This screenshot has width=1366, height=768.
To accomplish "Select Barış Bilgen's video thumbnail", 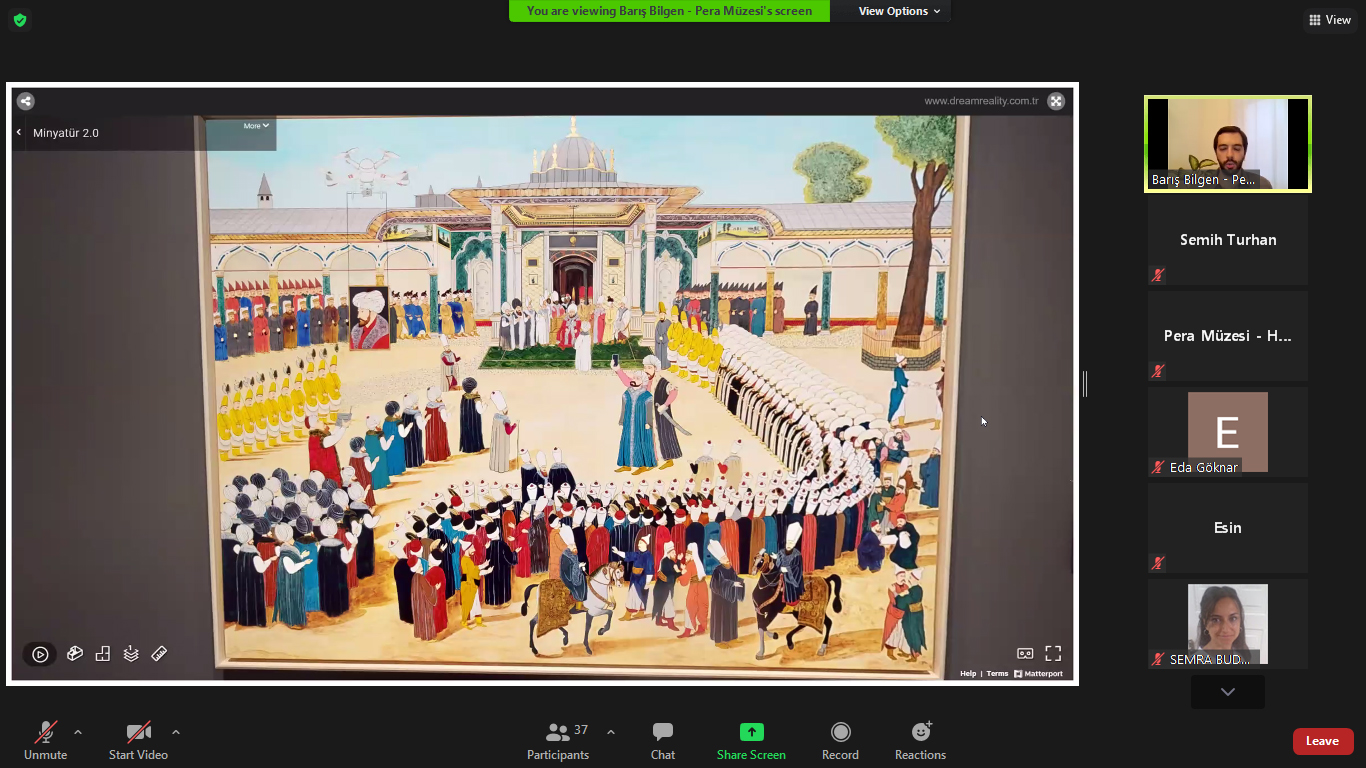I will pos(1228,144).
